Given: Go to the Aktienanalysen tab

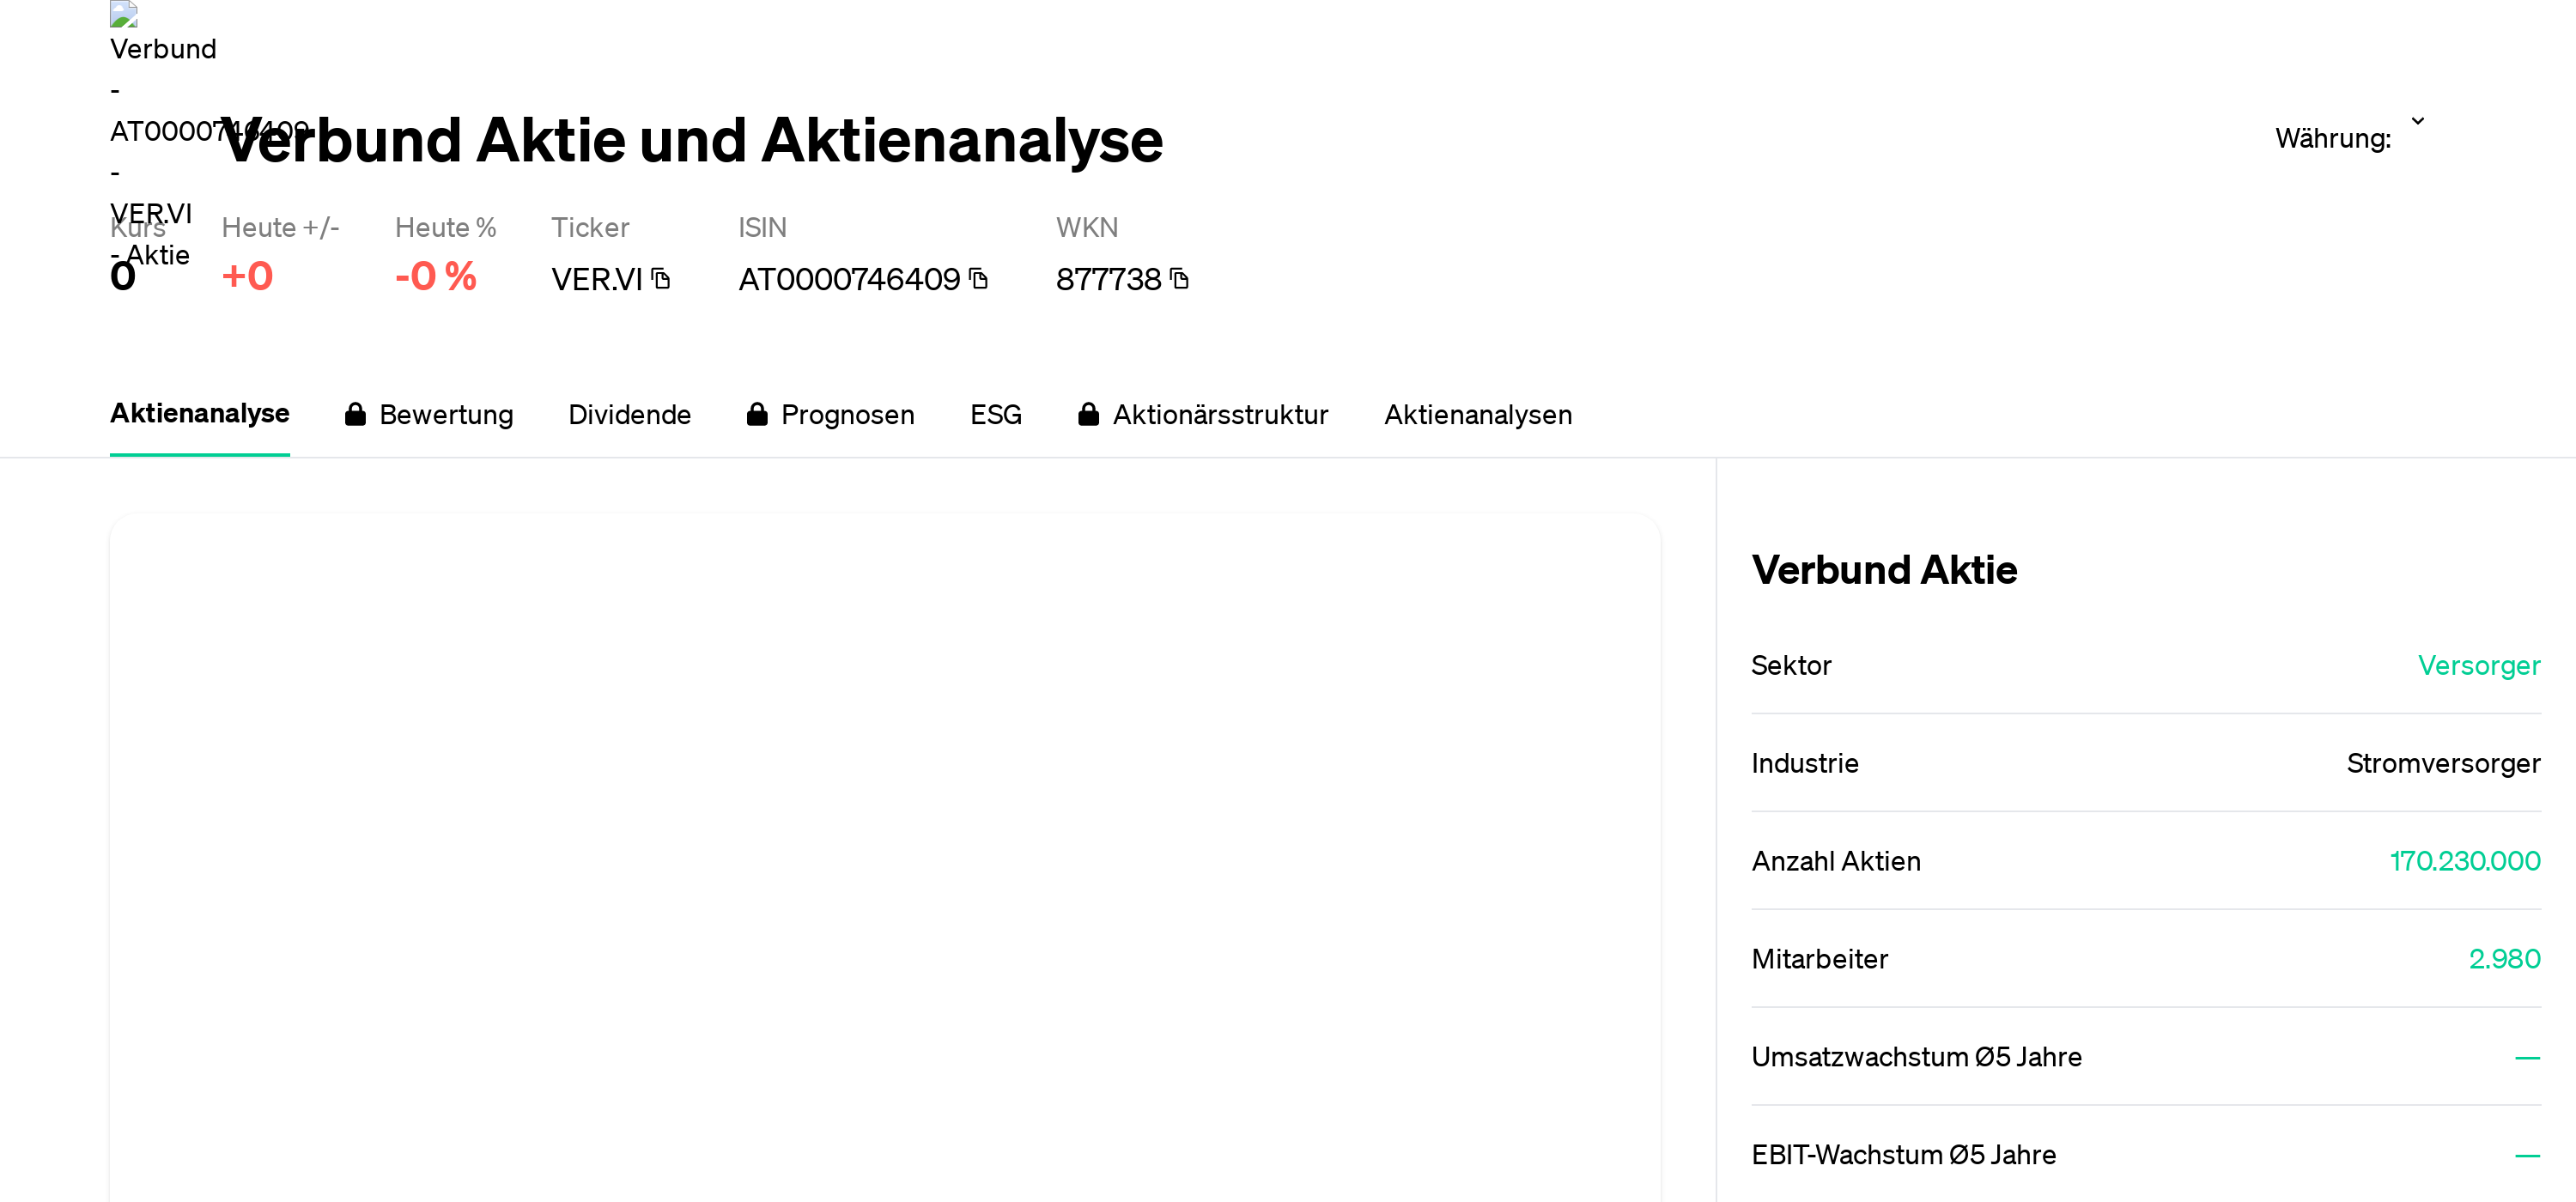Looking at the screenshot, I should pos(1477,415).
